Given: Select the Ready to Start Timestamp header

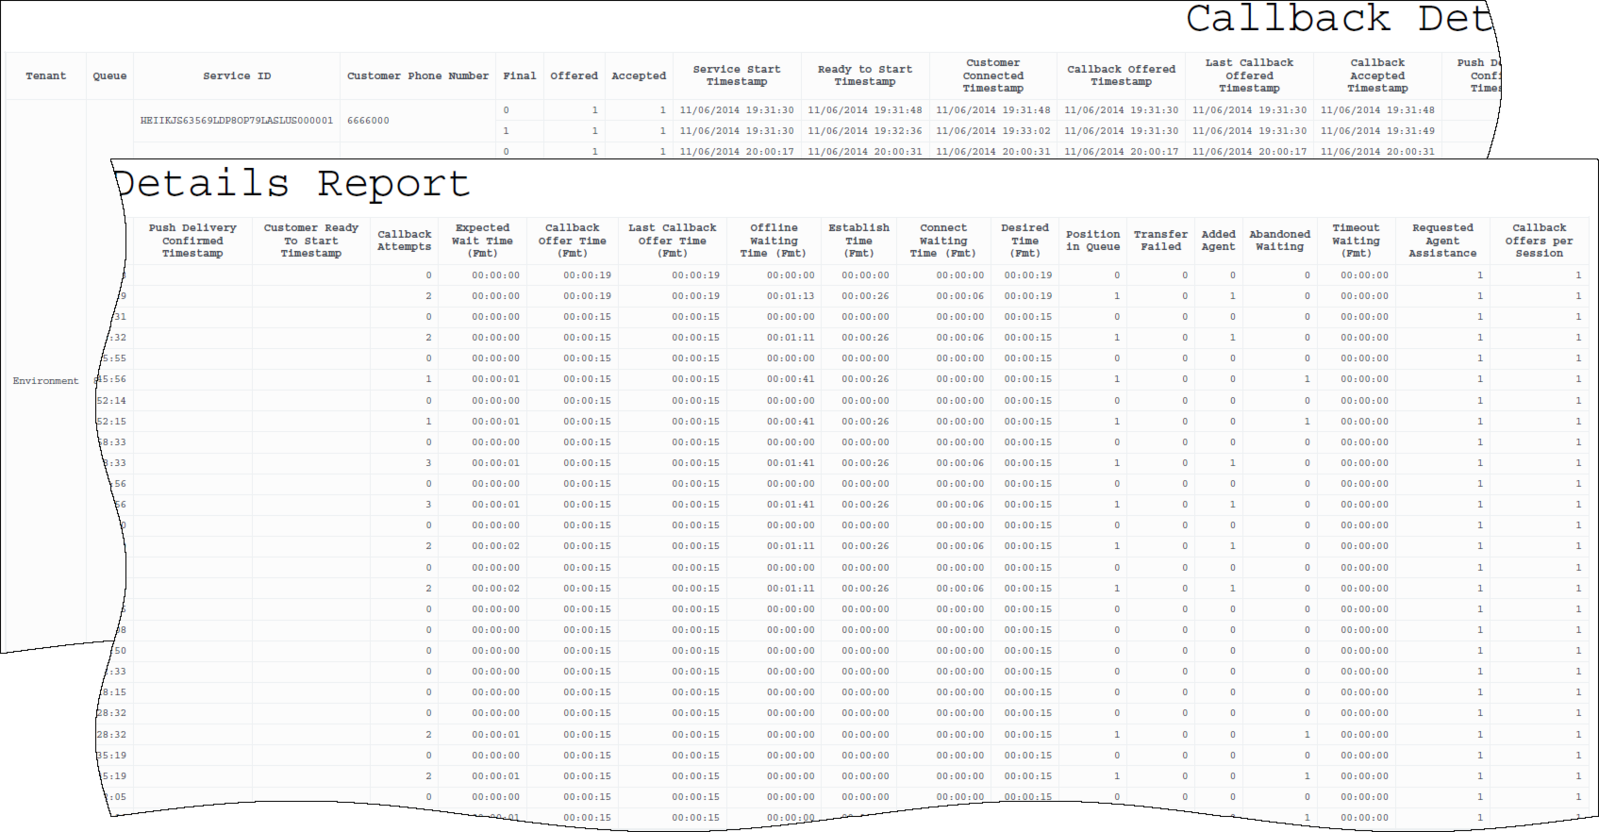Looking at the screenshot, I should pos(865,76).
